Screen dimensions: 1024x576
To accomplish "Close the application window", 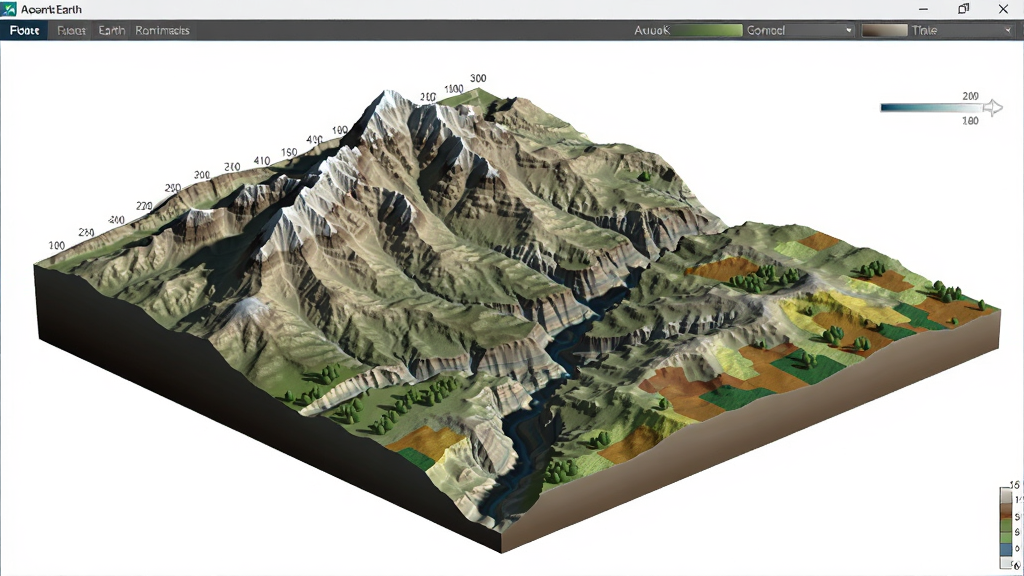I will (x=1003, y=9).
